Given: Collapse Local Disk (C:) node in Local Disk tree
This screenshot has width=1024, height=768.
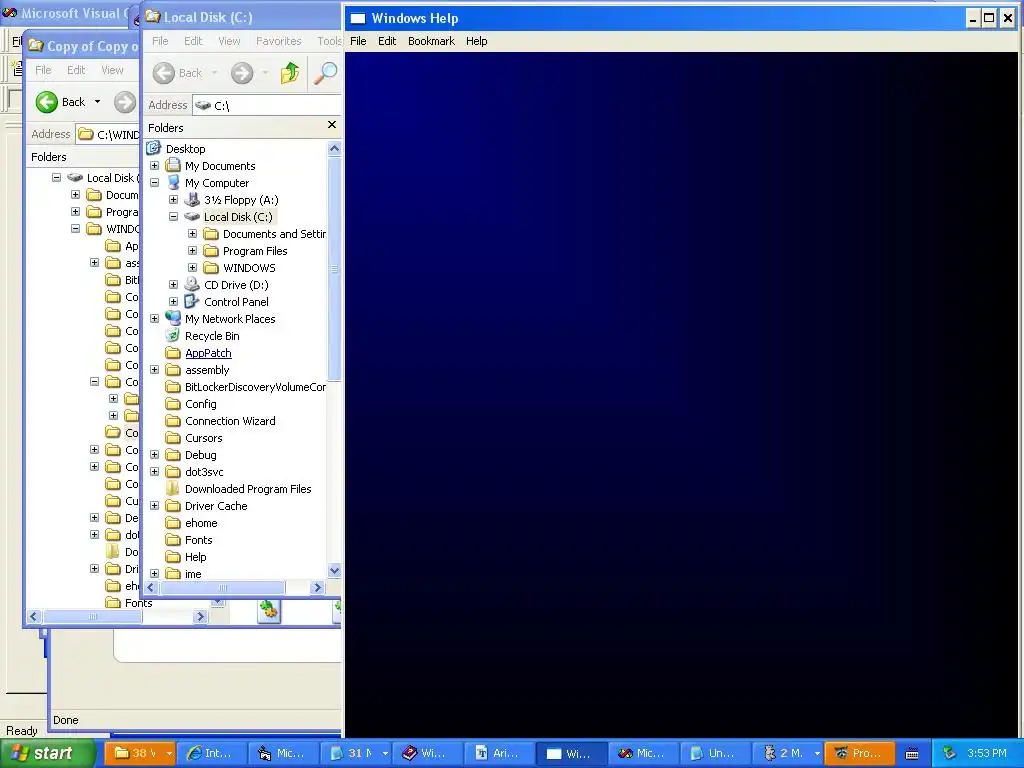Looking at the screenshot, I should (x=174, y=217).
